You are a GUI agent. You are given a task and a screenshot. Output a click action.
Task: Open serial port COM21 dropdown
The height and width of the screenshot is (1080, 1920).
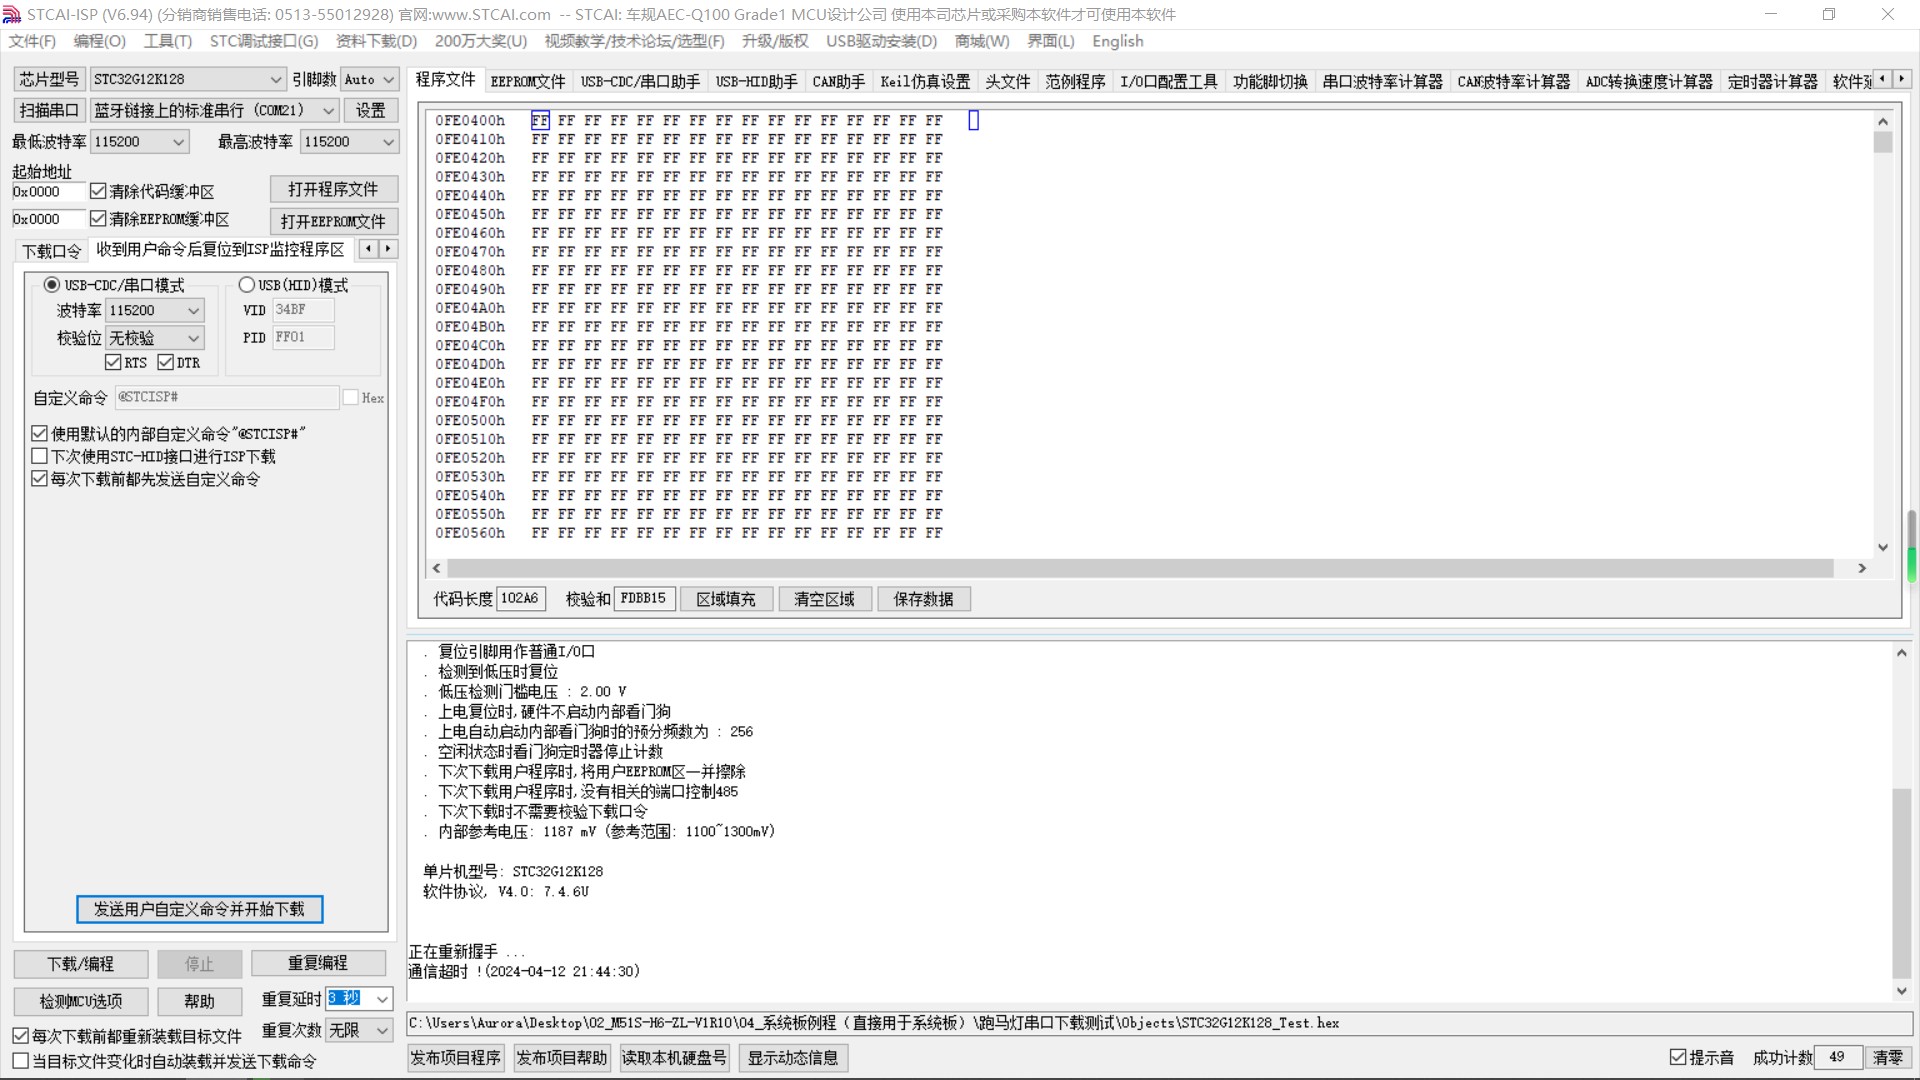pyautogui.click(x=215, y=110)
